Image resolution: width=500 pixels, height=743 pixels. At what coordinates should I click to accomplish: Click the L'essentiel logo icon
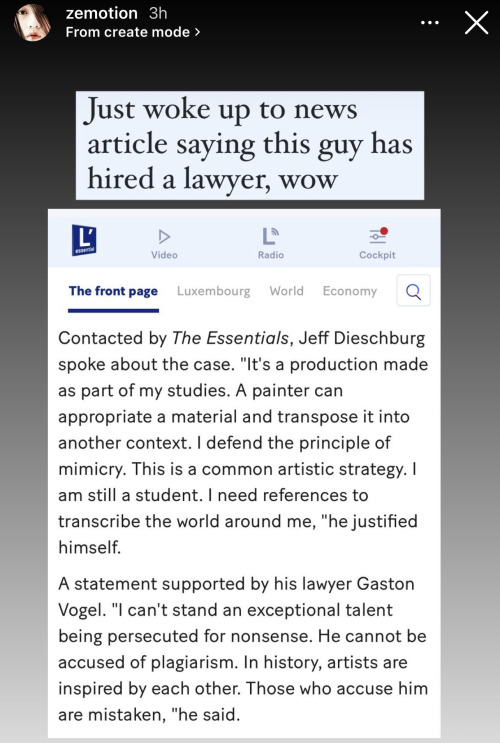(x=84, y=240)
